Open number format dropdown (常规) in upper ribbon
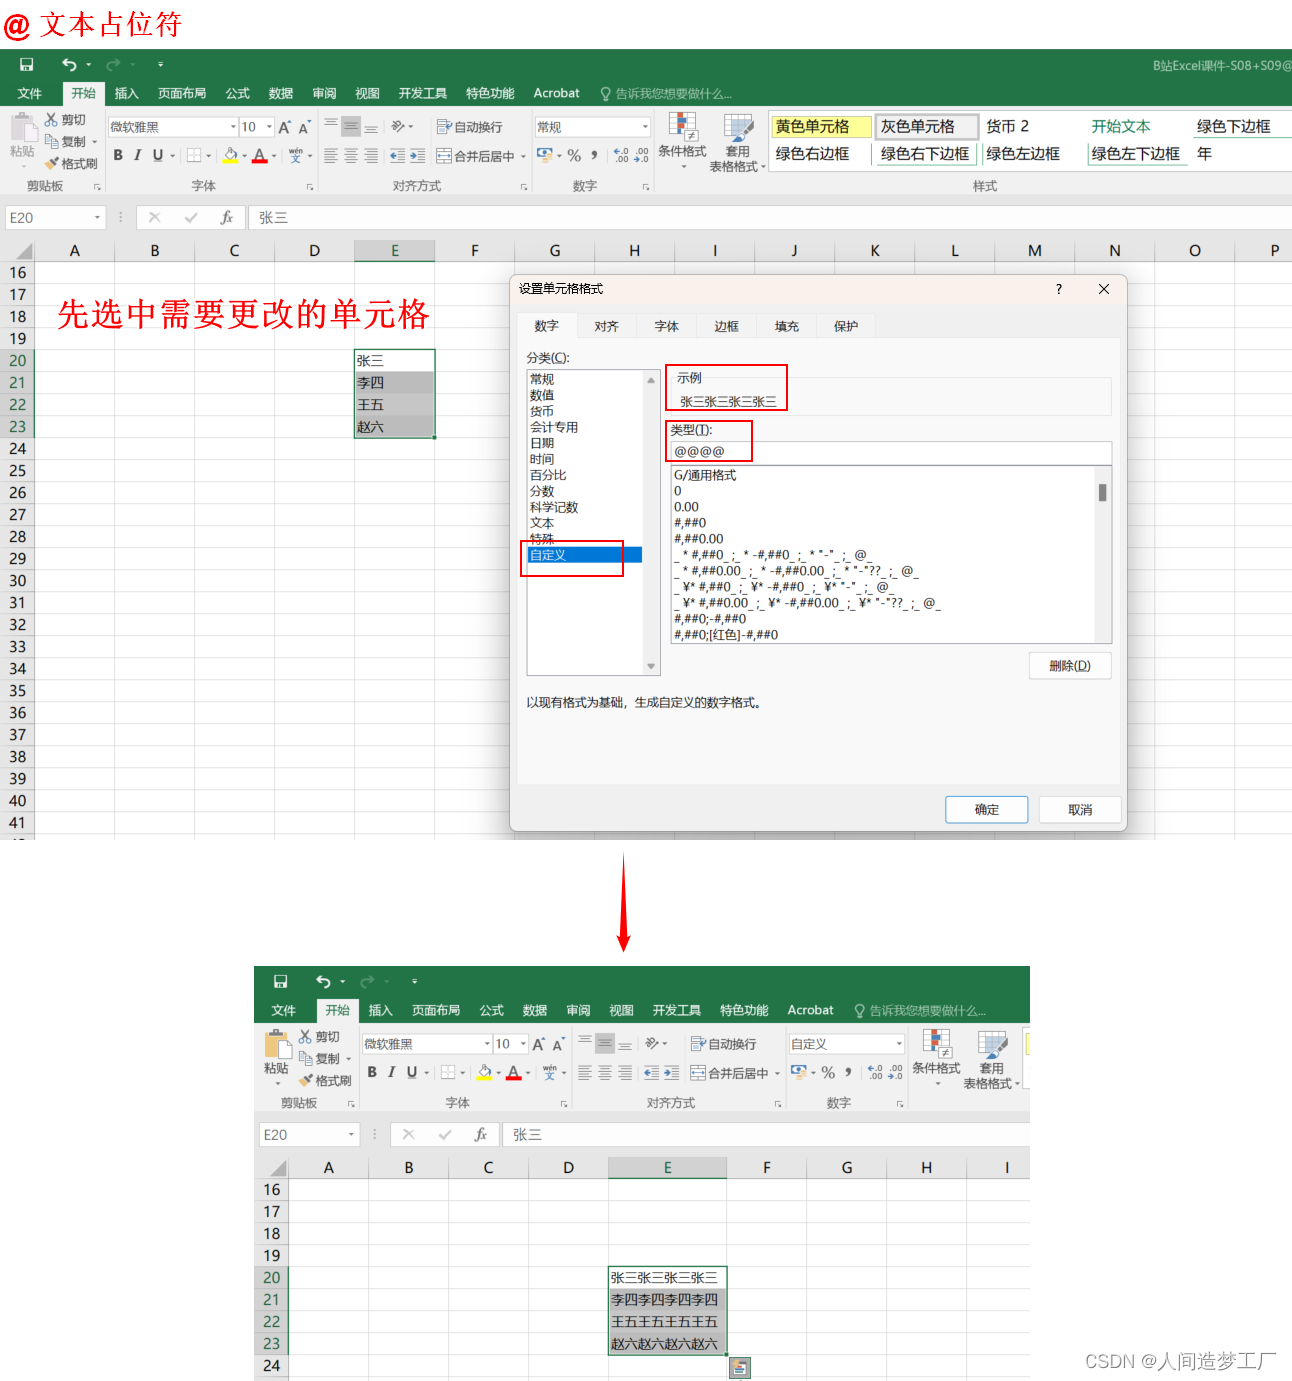Image resolution: width=1292 pixels, height=1381 pixels. click(x=645, y=127)
